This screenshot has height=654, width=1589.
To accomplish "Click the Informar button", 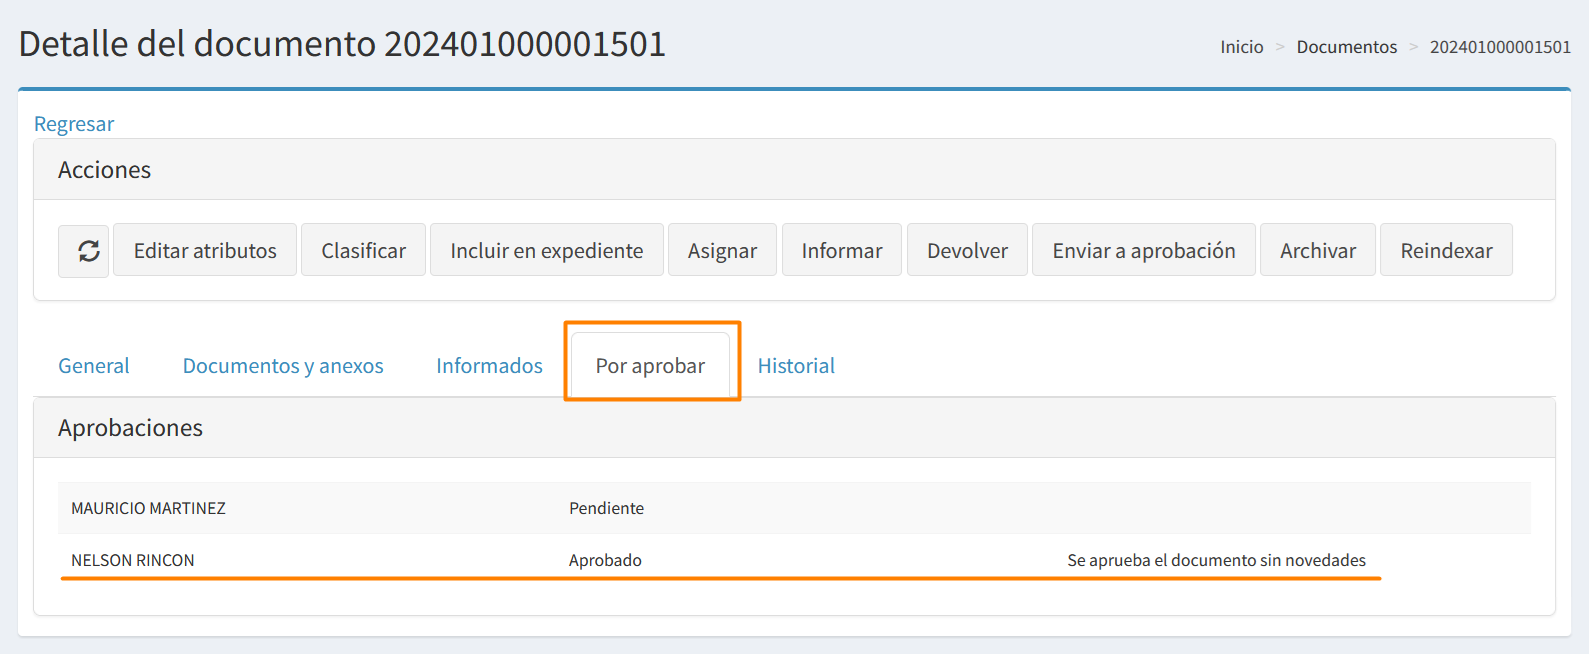I will [842, 250].
